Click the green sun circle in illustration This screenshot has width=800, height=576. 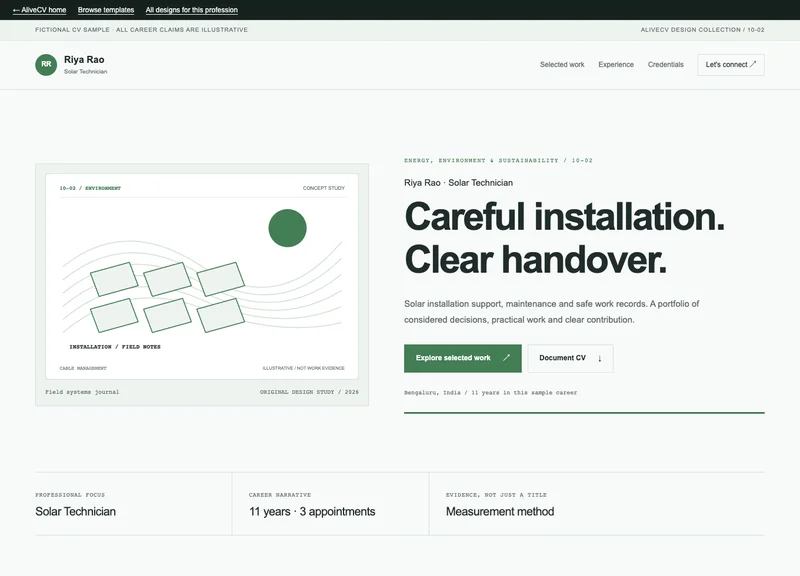287,228
